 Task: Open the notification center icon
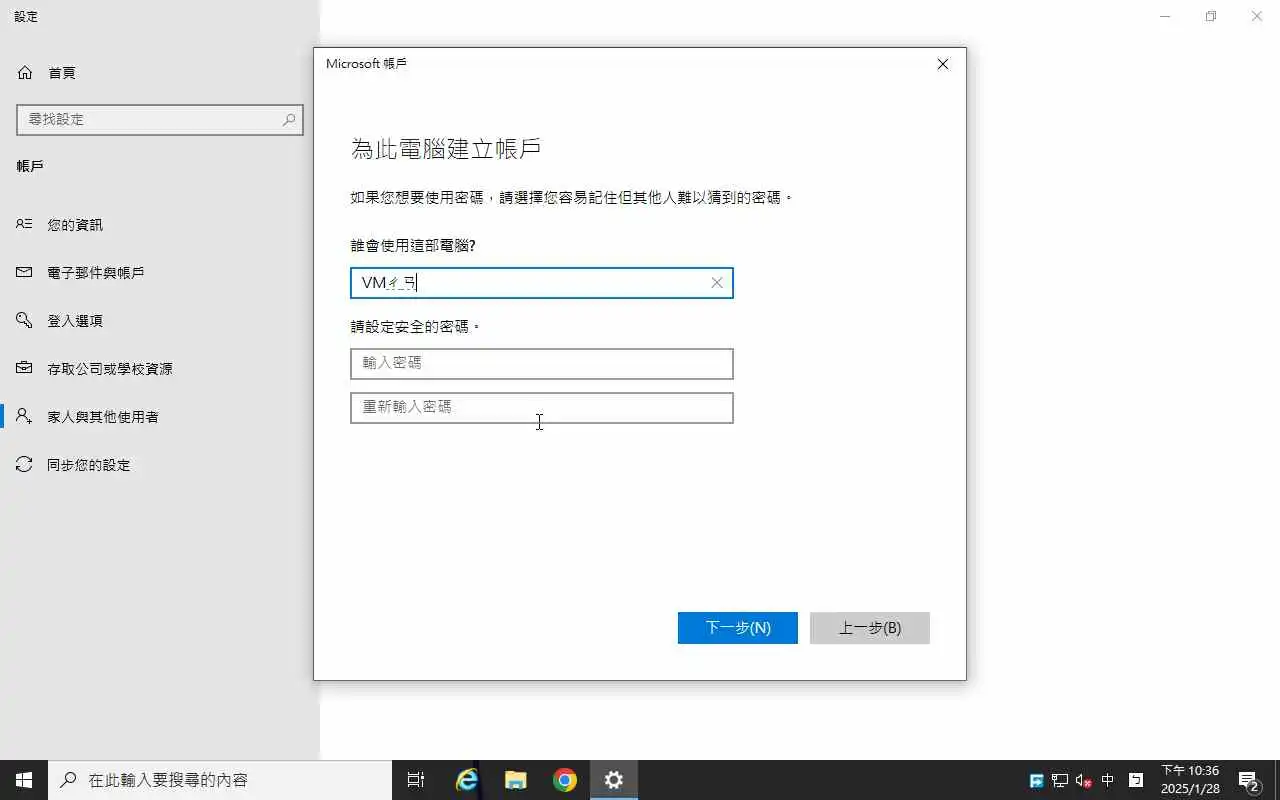[x=1249, y=780]
